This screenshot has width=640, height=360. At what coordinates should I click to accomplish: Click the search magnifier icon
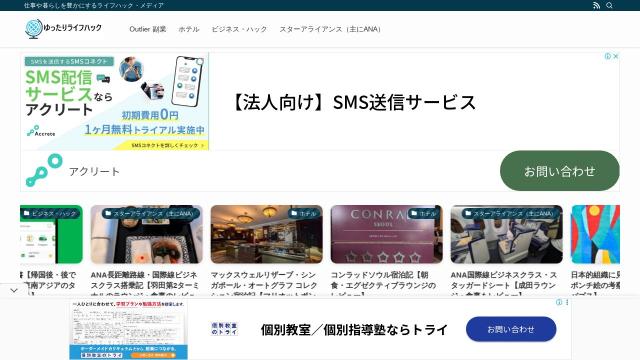coord(609,5)
